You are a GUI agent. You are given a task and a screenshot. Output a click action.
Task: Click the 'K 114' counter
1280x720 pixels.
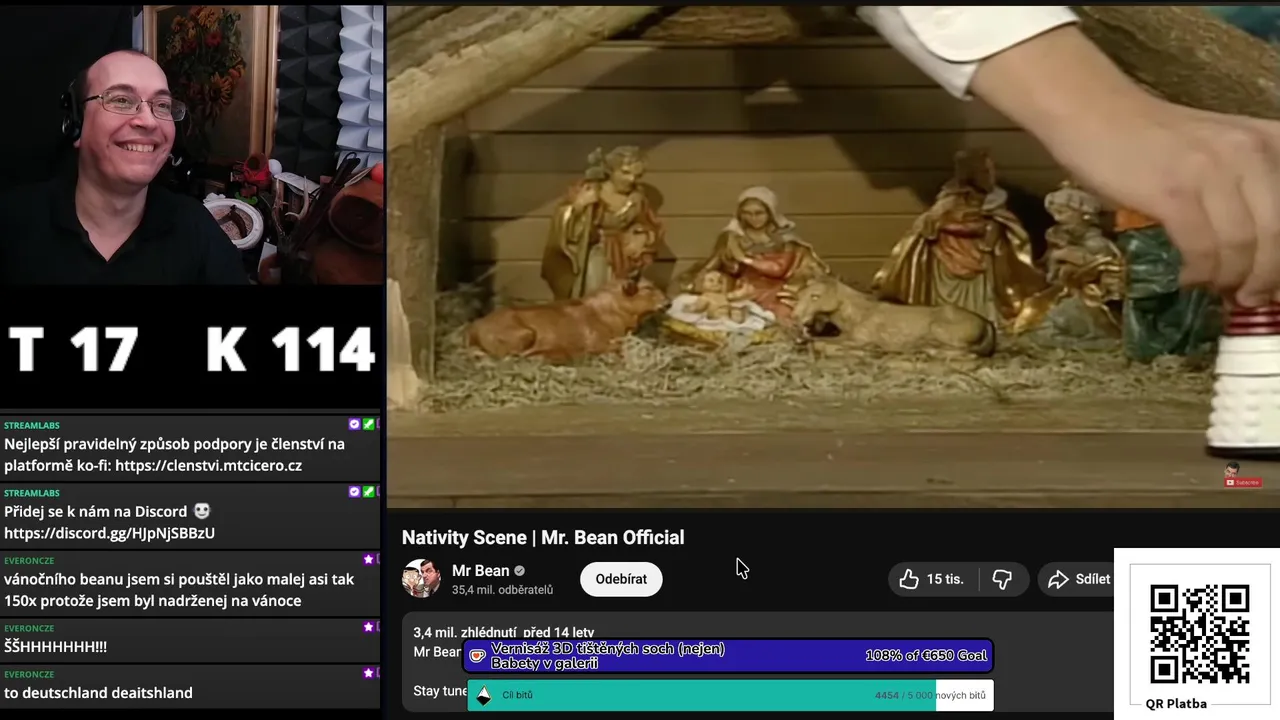click(290, 349)
